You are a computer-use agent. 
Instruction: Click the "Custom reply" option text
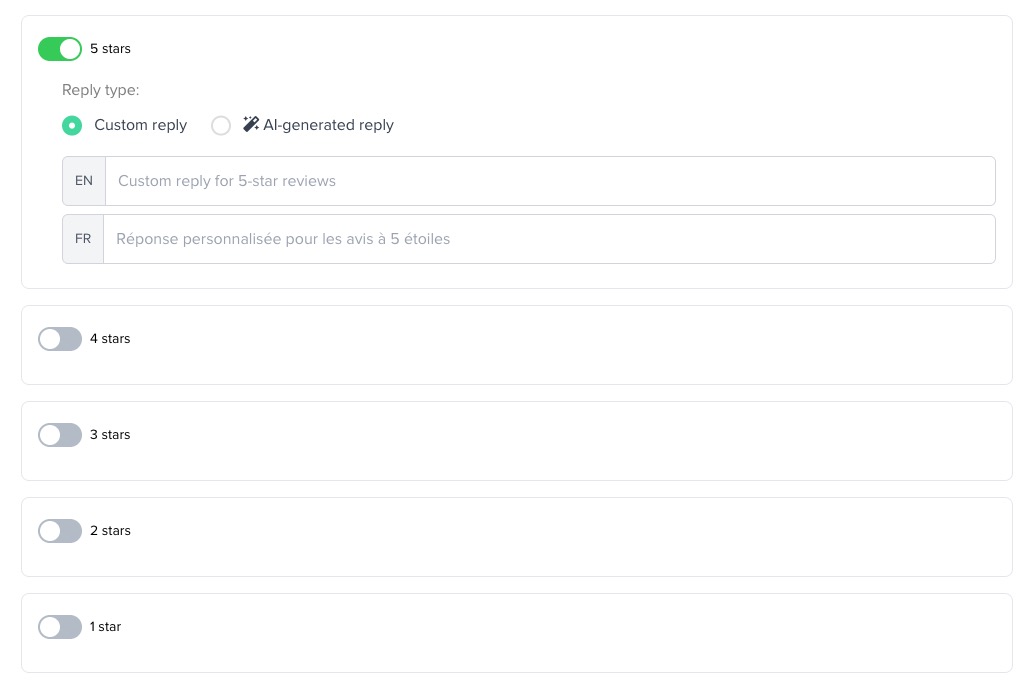tap(140, 125)
